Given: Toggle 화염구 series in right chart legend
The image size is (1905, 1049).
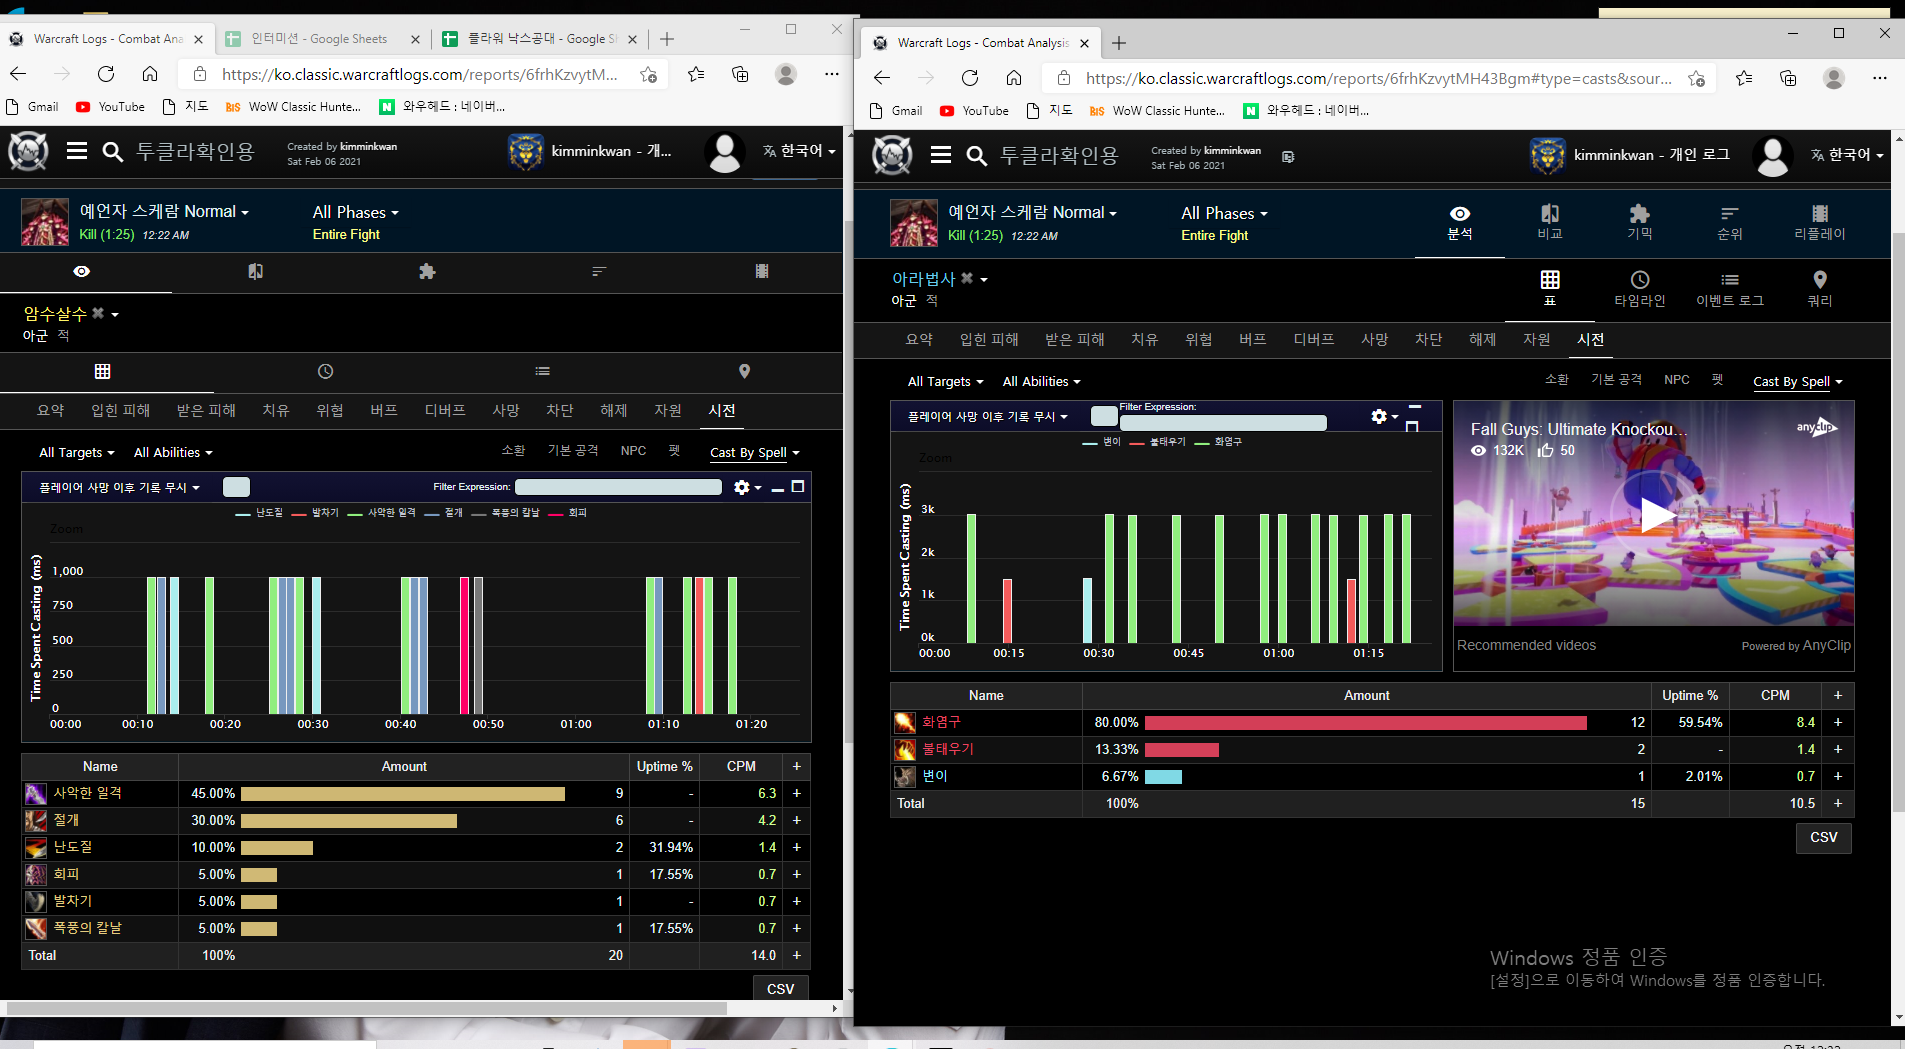Looking at the screenshot, I should click(x=1219, y=441).
